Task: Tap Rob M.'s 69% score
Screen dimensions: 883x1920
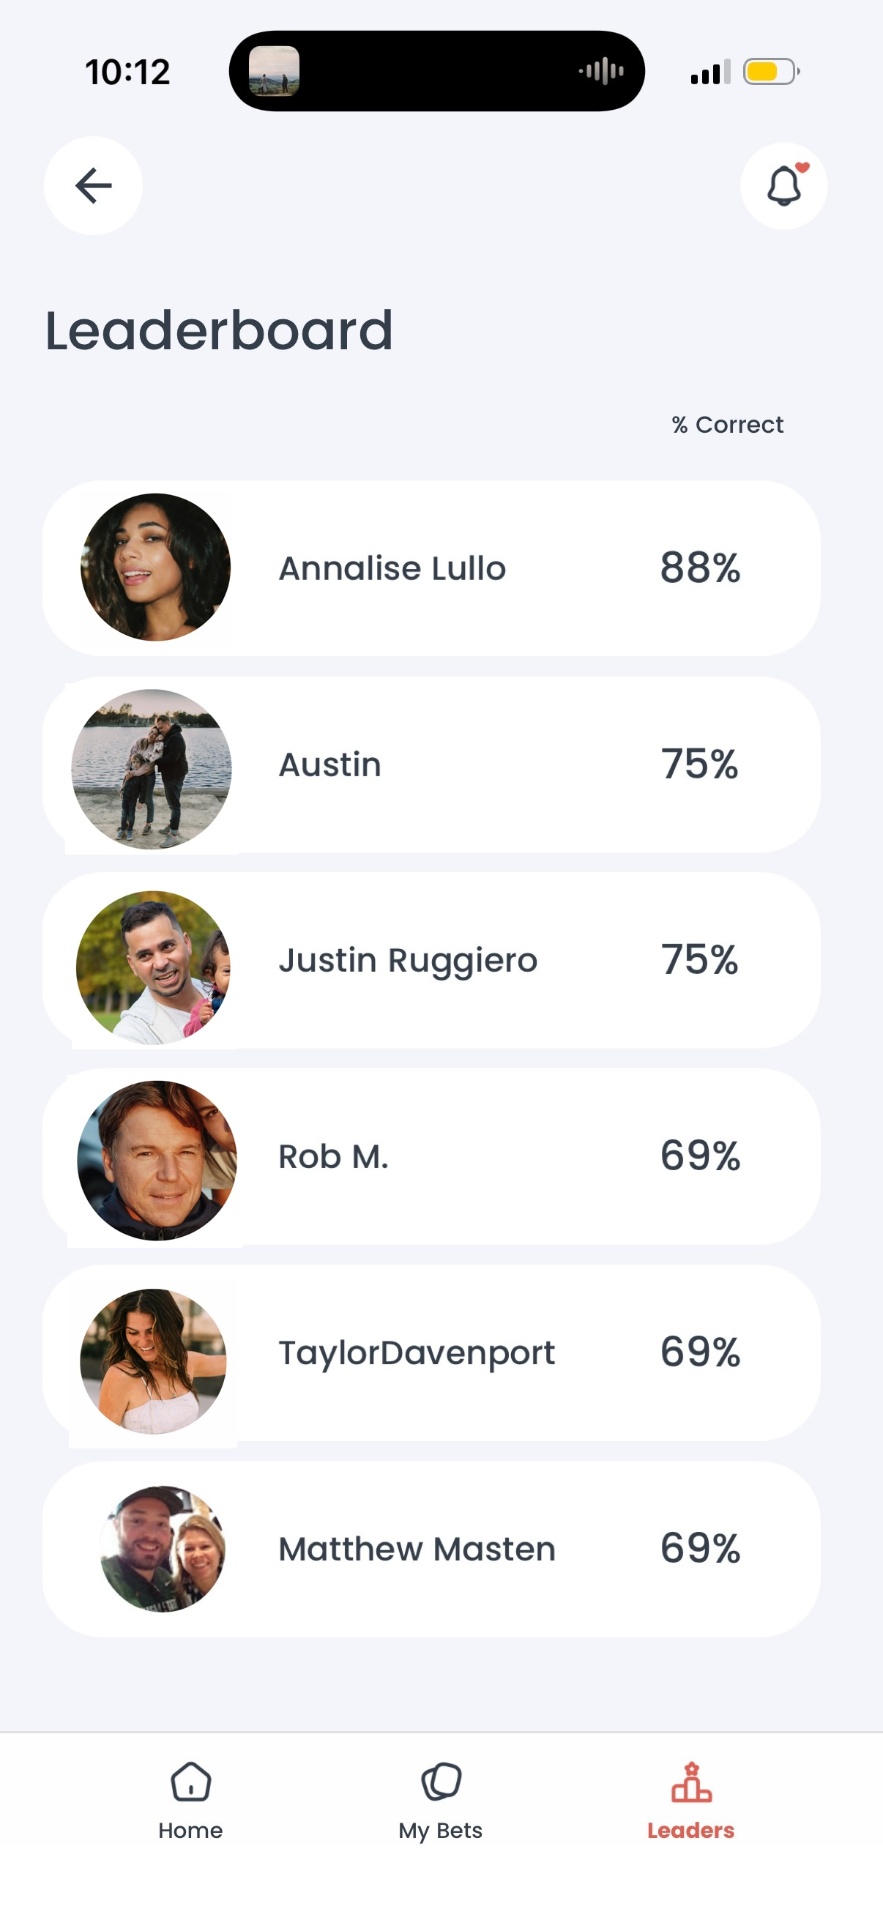Action: click(x=700, y=1156)
